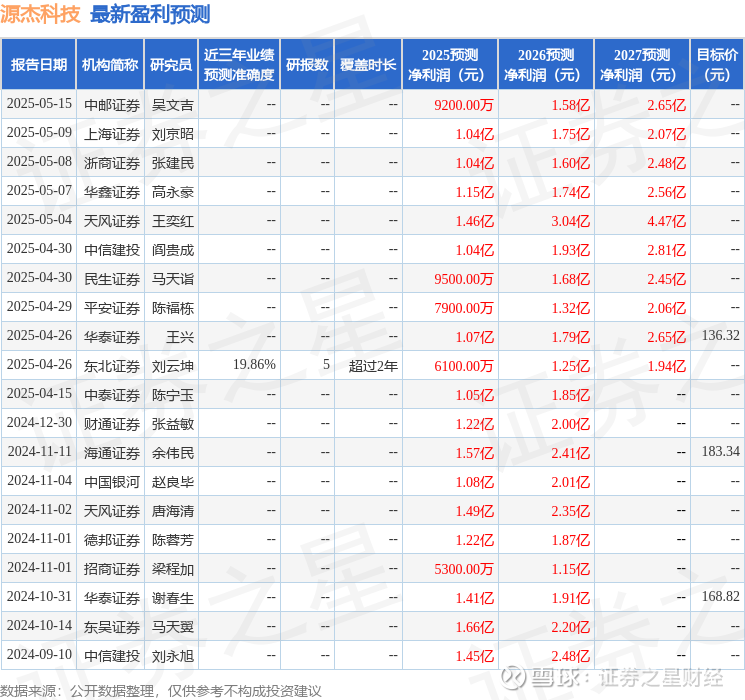
Task: Click the 覆盖时长 column header
Action: 368,65
